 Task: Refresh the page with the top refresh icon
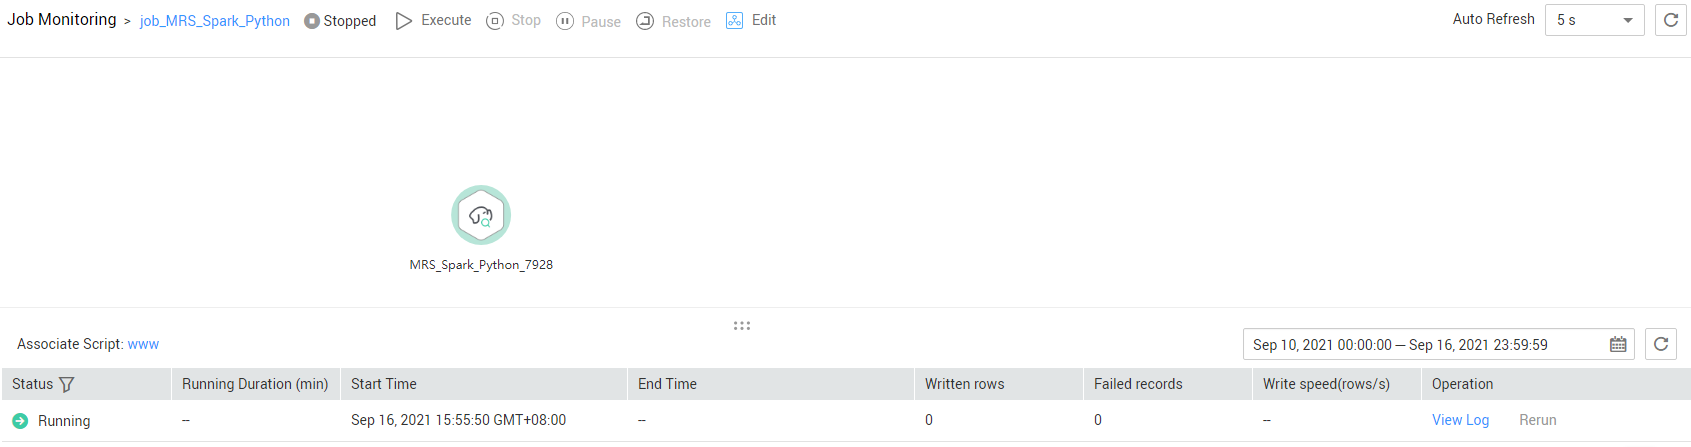coord(1670,20)
